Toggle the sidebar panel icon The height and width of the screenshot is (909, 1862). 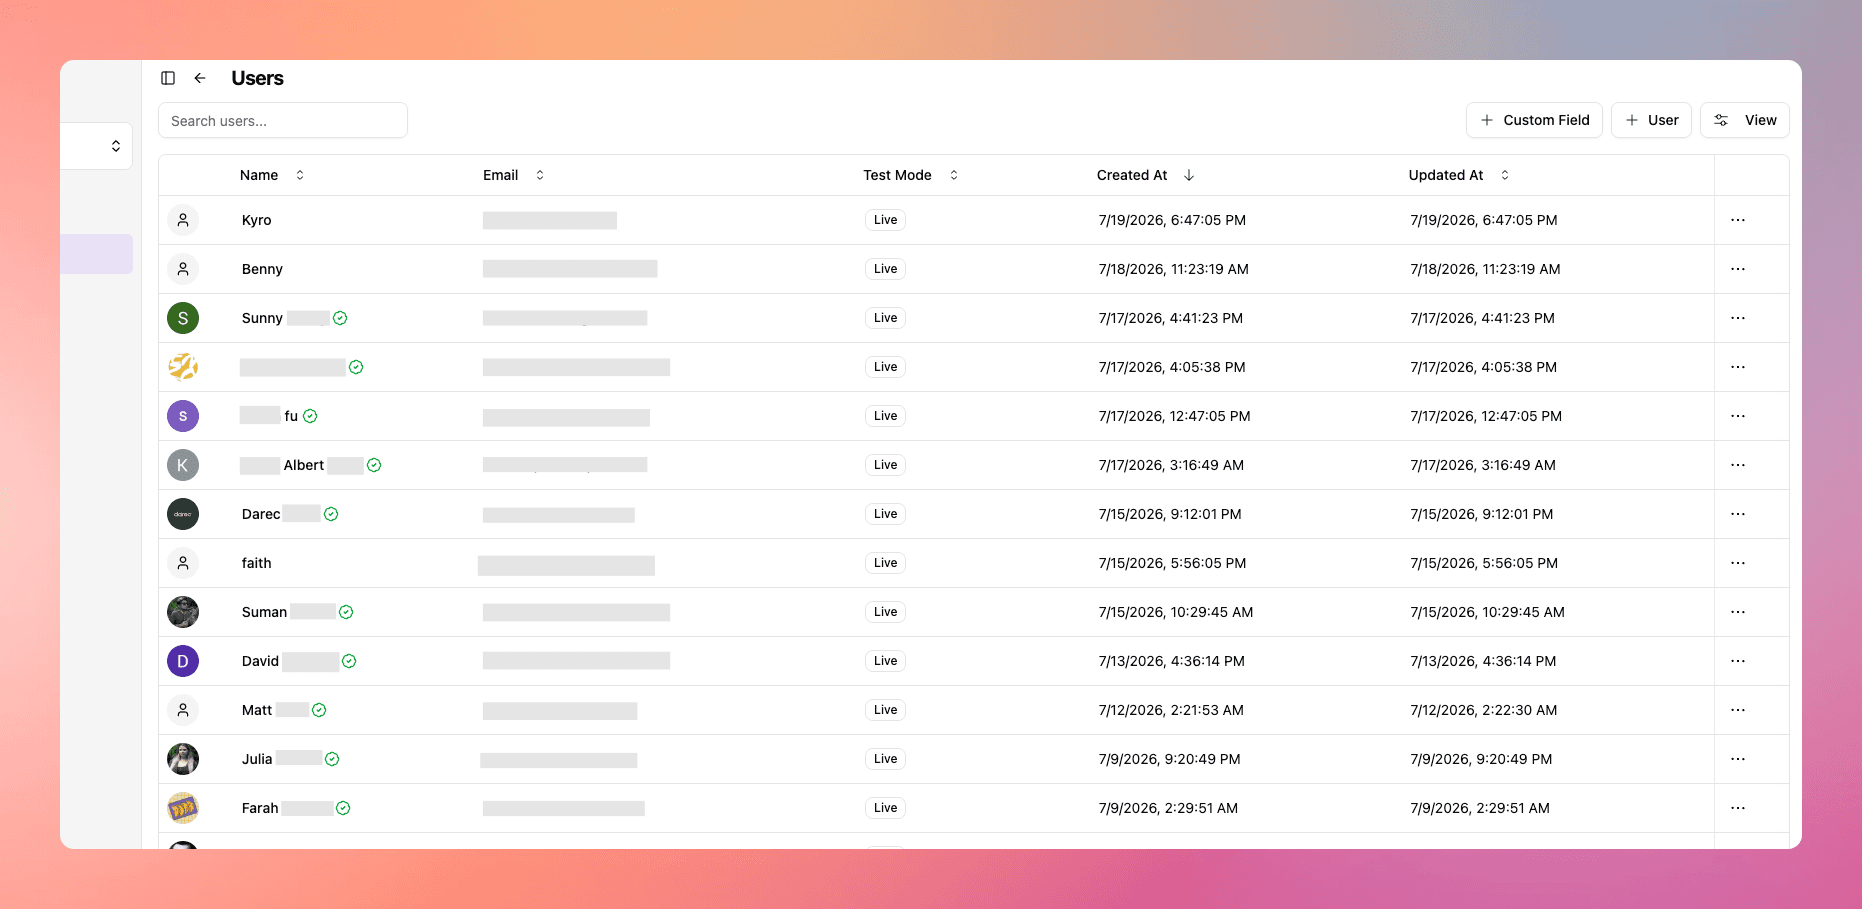click(168, 78)
